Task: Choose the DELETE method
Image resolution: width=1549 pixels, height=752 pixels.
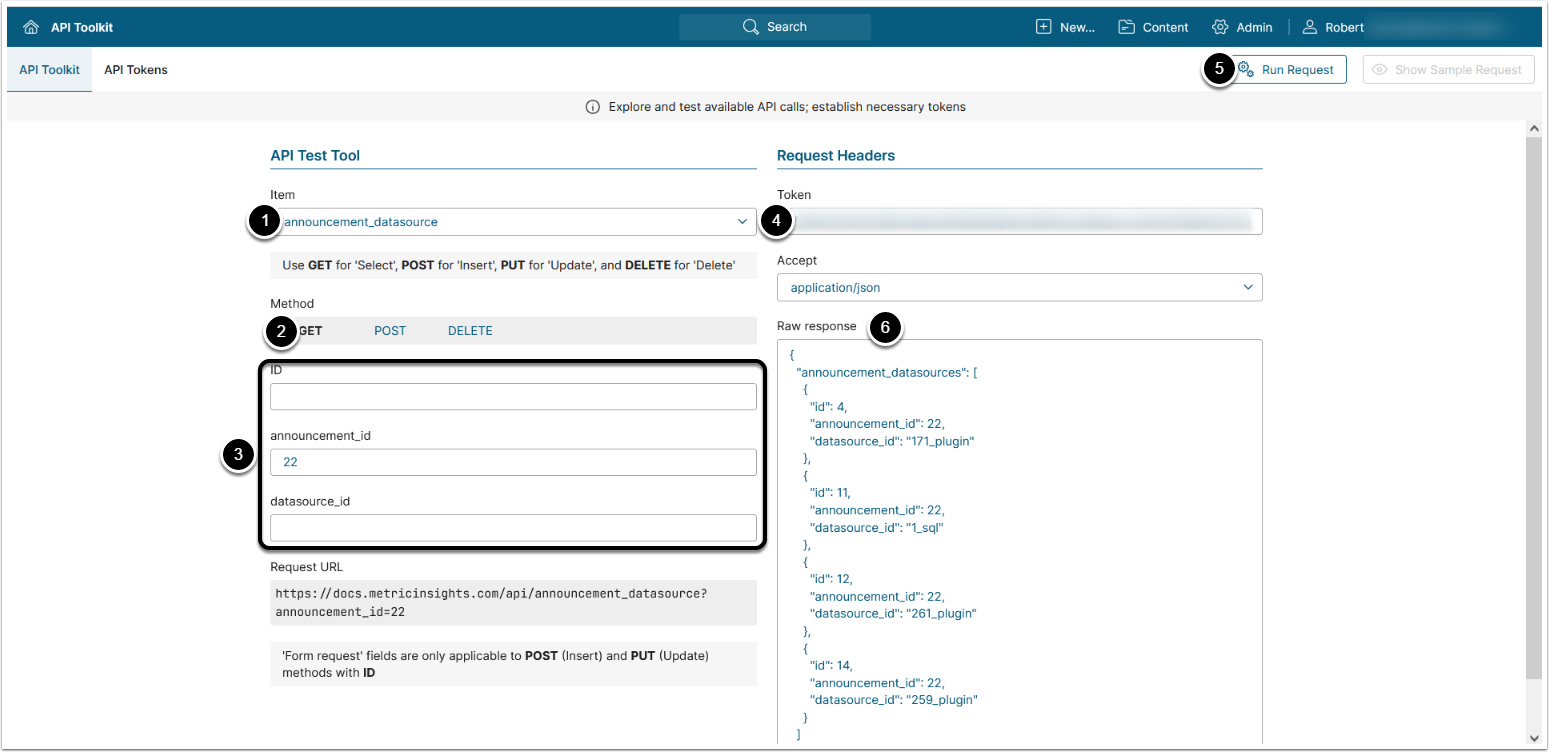Action: click(x=470, y=331)
